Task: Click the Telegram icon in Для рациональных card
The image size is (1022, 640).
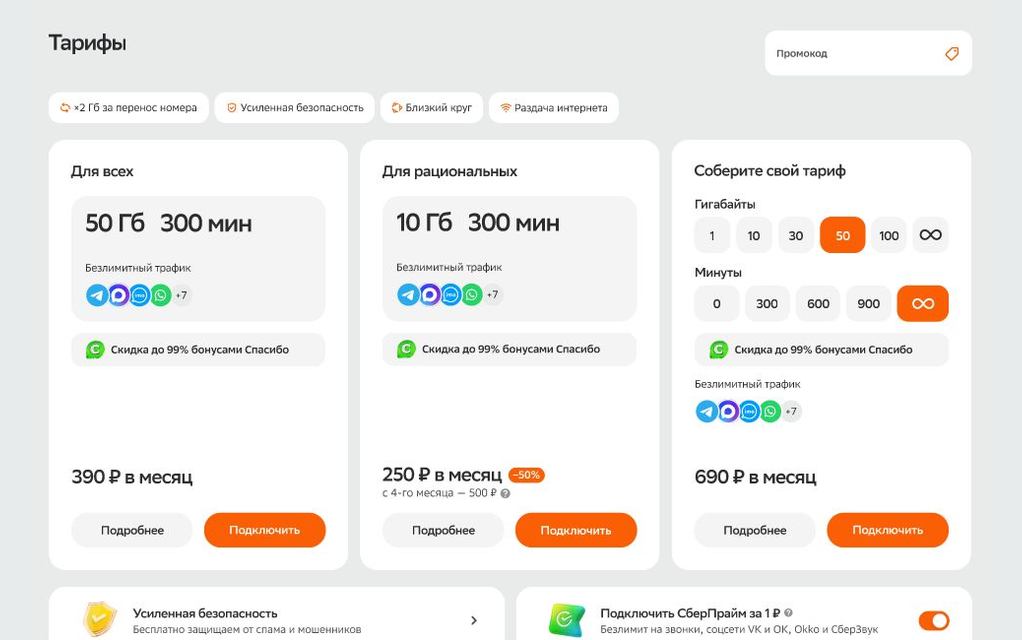Action: click(x=409, y=295)
